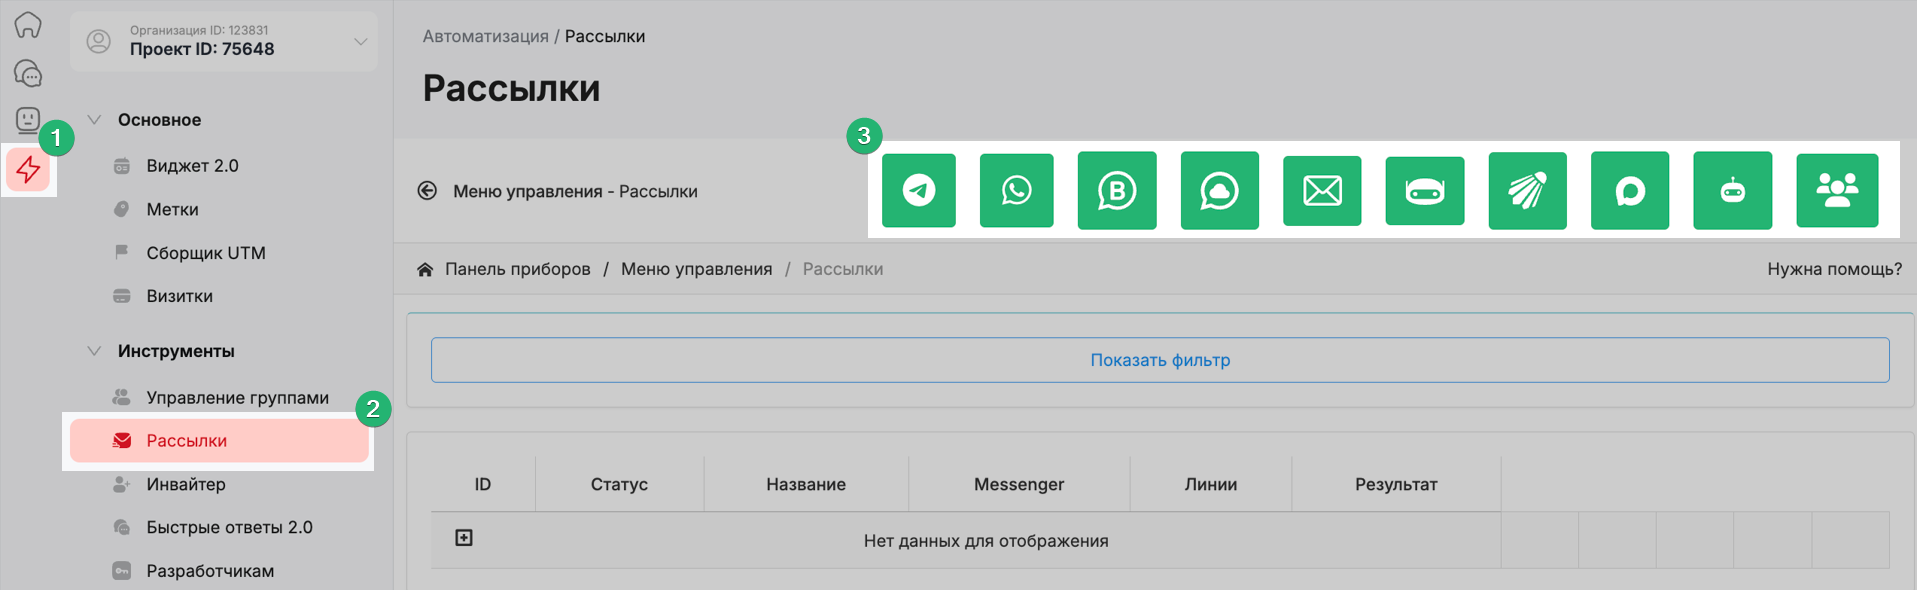
Task: Click the Показать фильтр button
Action: tap(1160, 360)
